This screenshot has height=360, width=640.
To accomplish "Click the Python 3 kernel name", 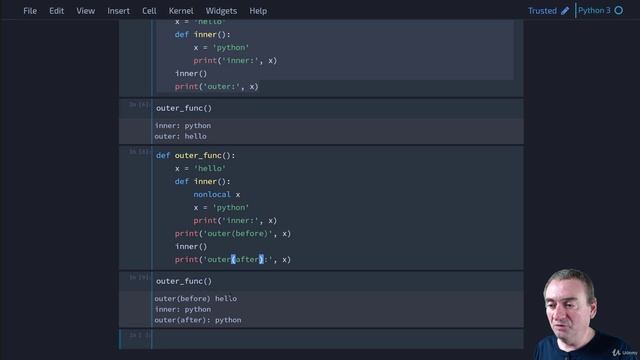I will [x=594, y=11].
